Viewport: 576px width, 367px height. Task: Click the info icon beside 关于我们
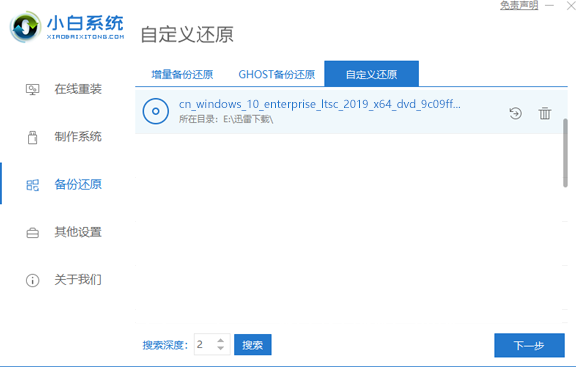[32, 281]
